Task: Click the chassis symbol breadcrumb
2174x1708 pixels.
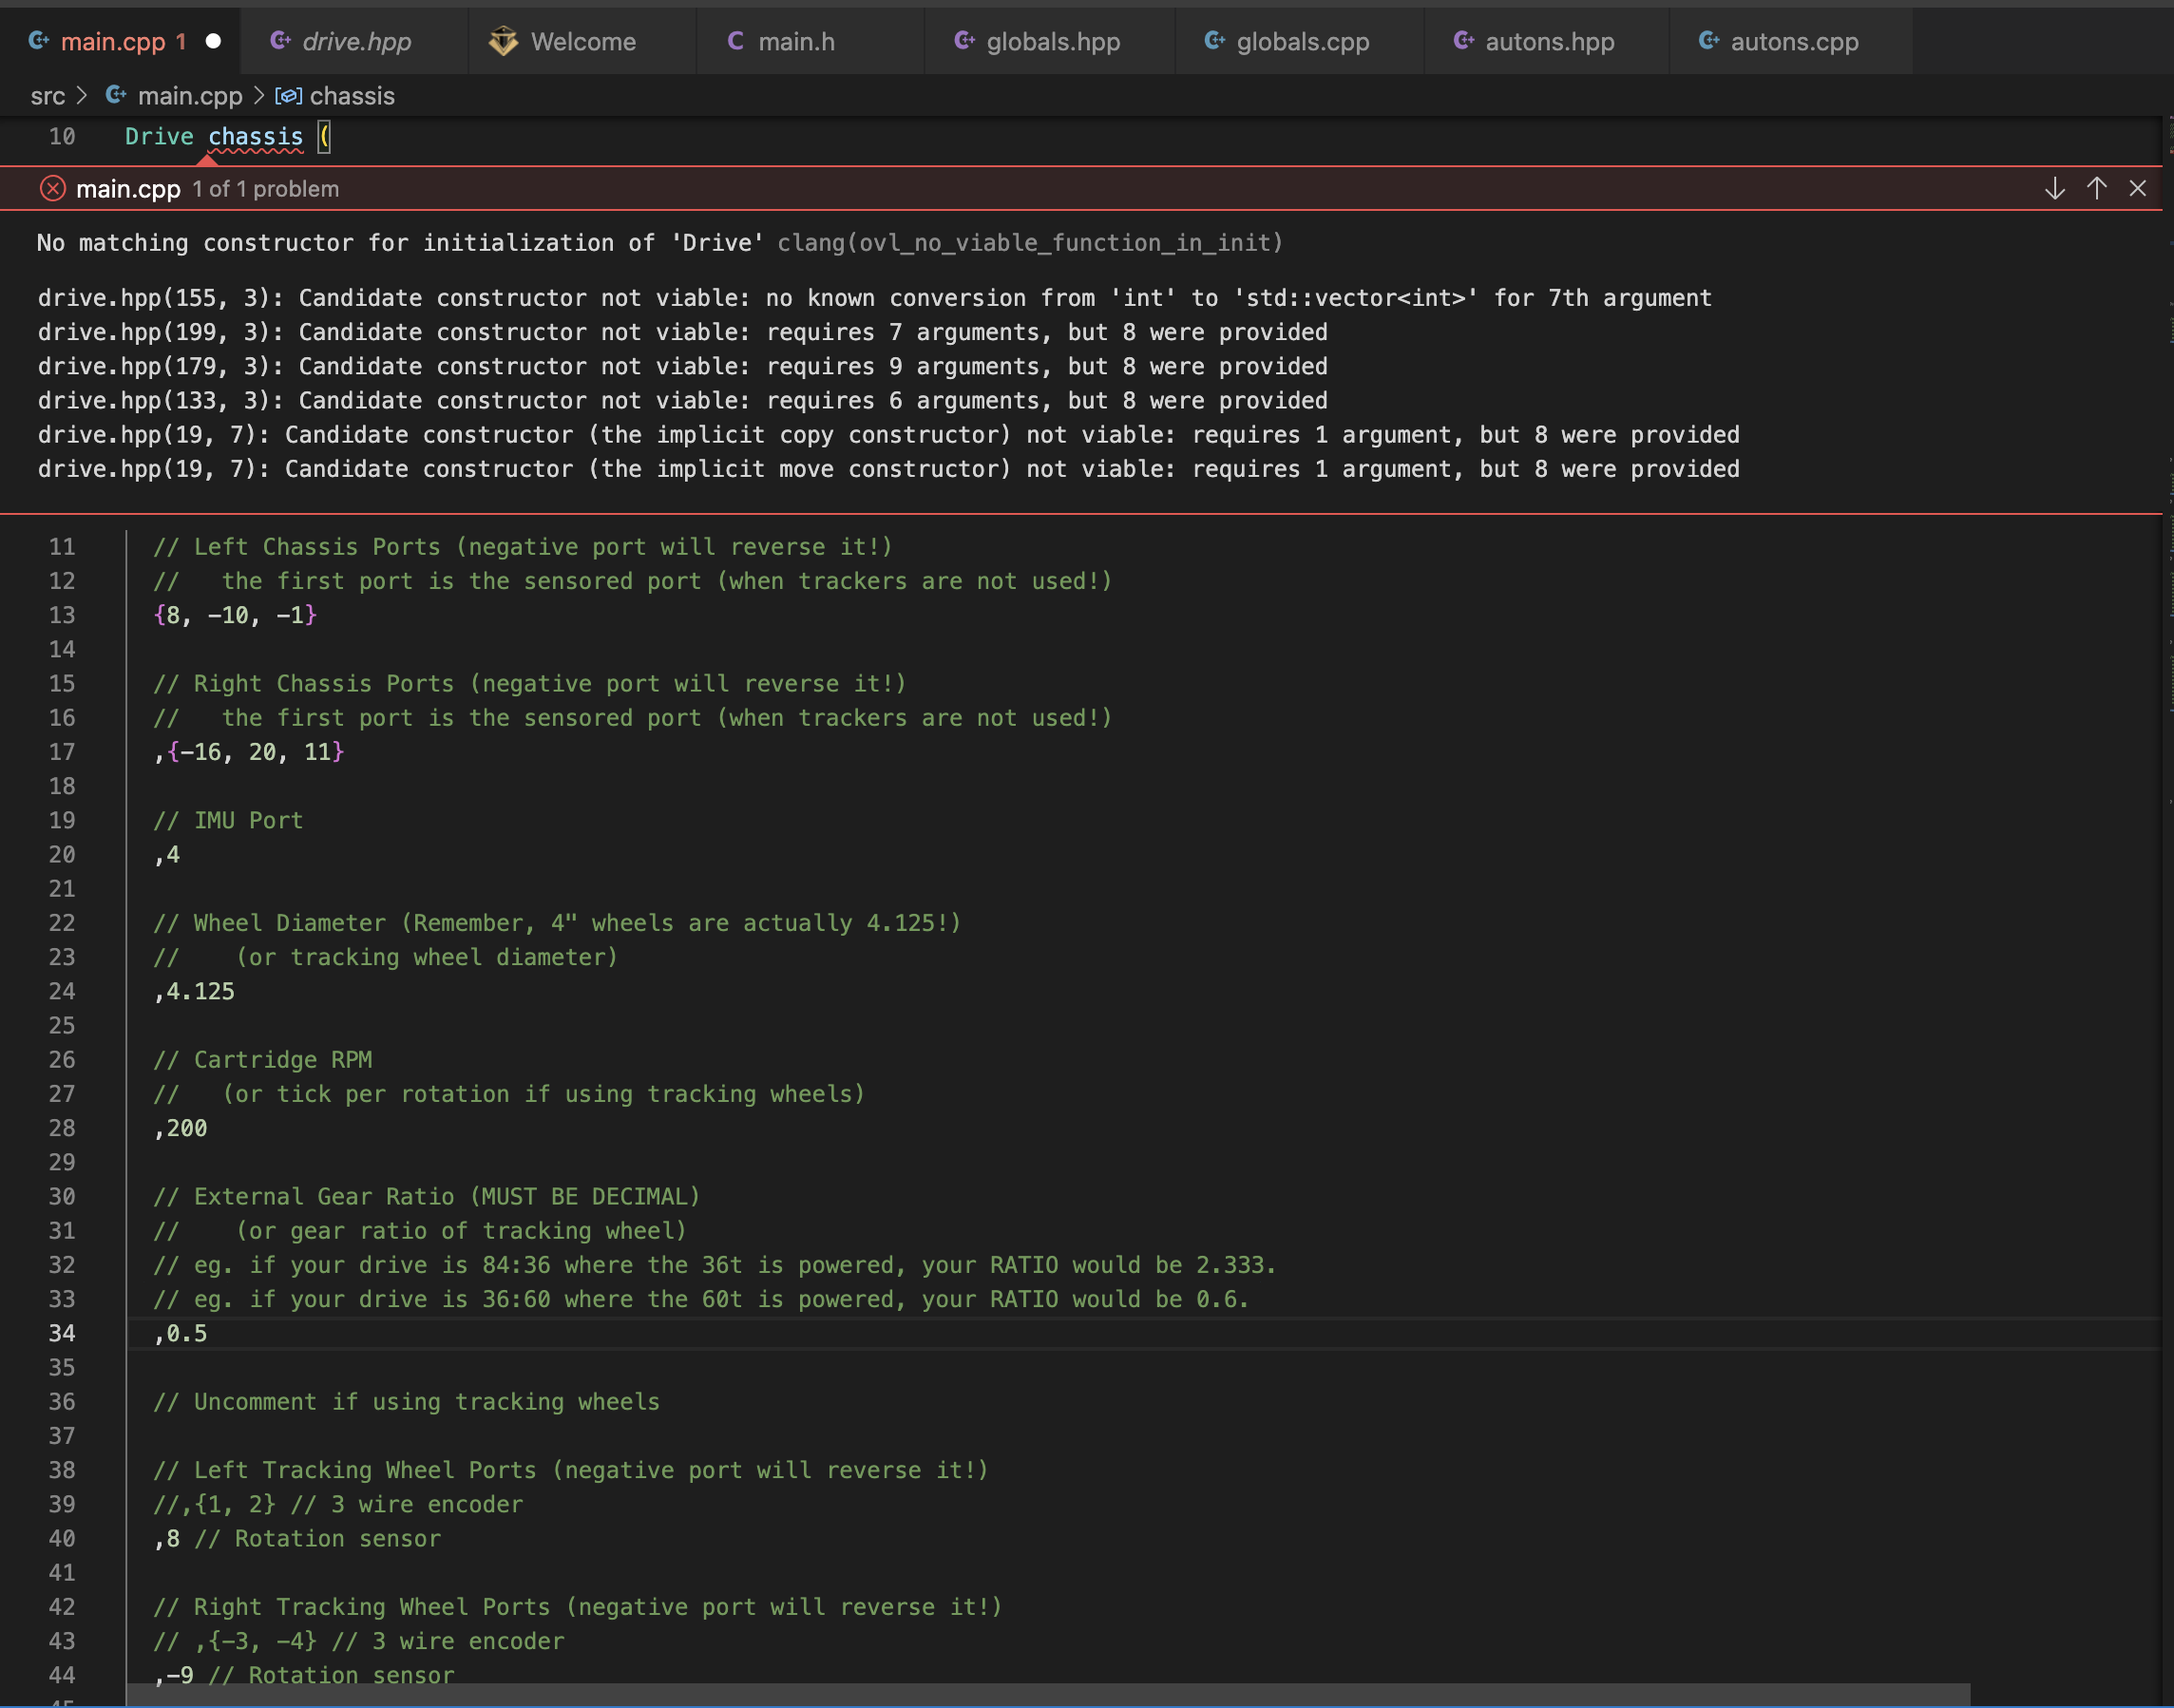Action: click(352, 96)
